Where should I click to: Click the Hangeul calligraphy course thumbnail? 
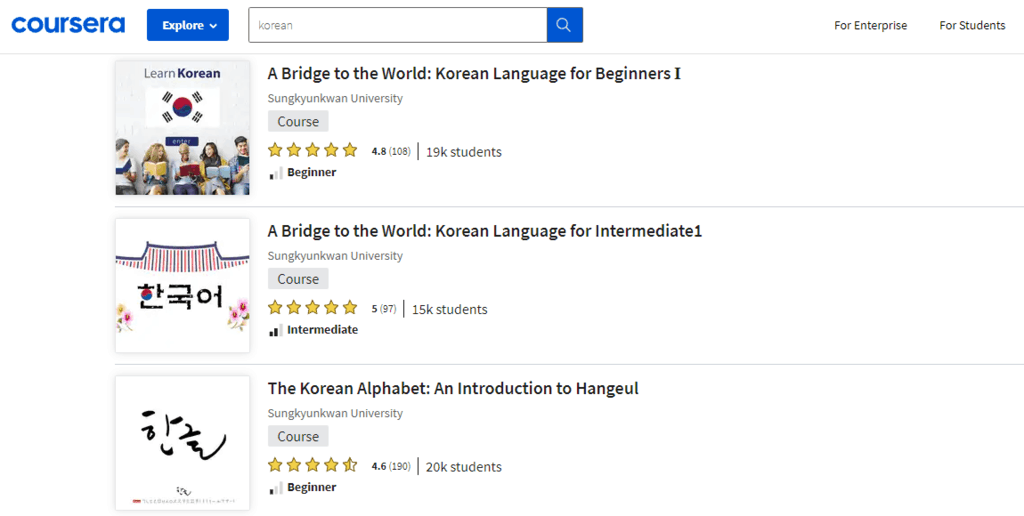182,443
